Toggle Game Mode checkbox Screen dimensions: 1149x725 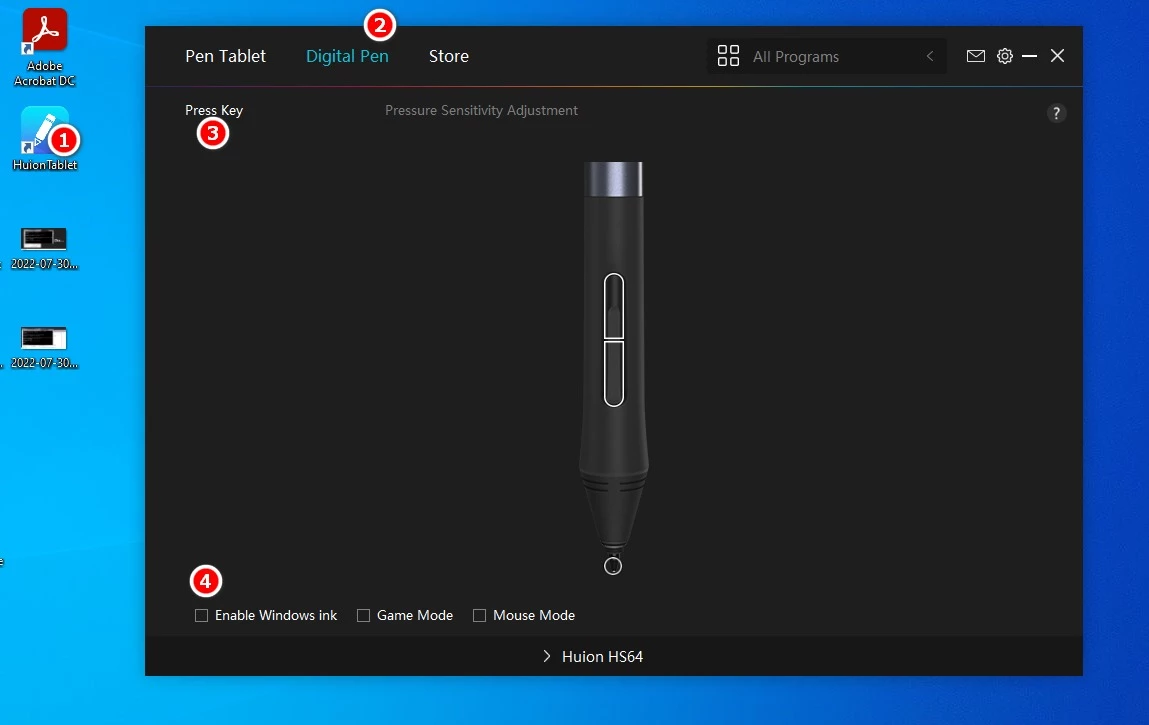point(363,616)
